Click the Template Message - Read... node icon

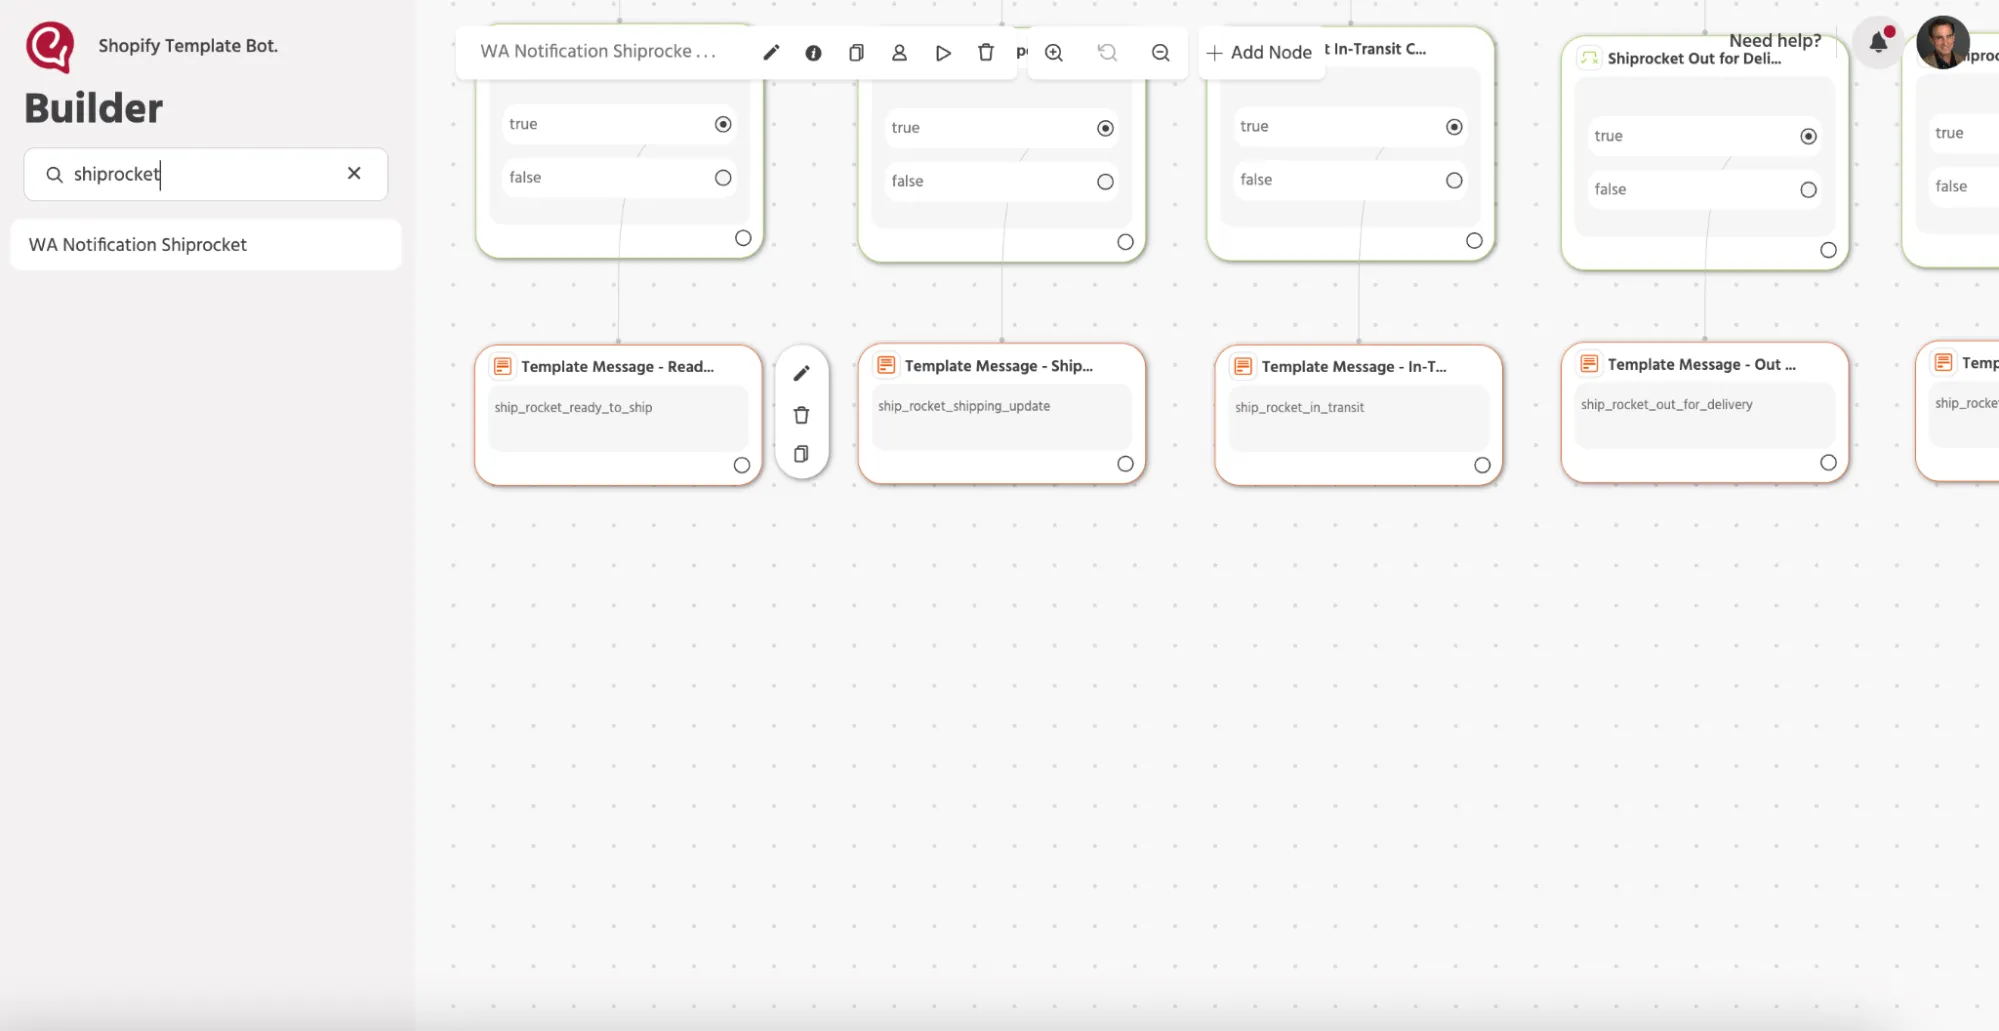pyautogui.click(x=503, y=367)
